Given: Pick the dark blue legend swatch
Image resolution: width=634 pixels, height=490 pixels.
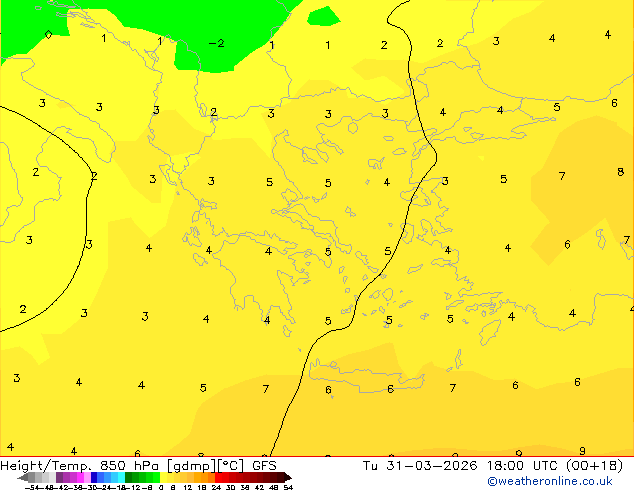Looking at the screenshot, I should 94,477.
